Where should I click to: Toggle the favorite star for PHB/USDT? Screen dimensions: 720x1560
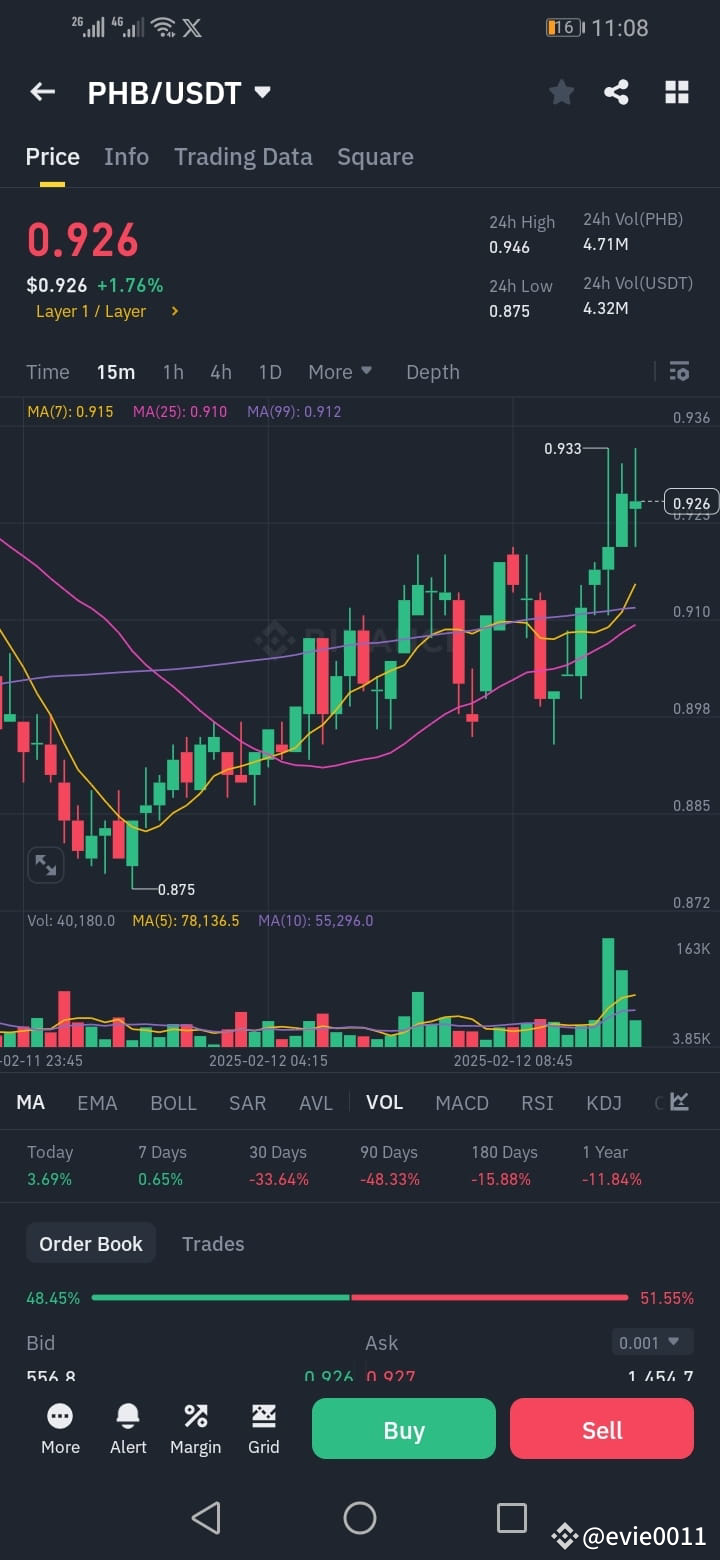561,91
